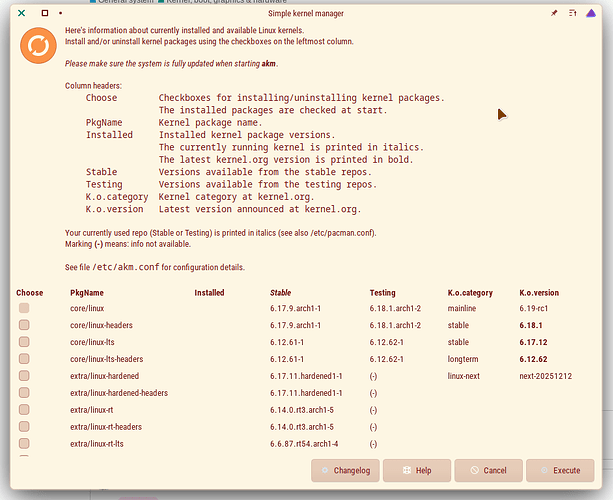Select the extra/linux-rt-headers checkbox
Image resolution: width=613 pixels, height=500 pixels.
24,427
